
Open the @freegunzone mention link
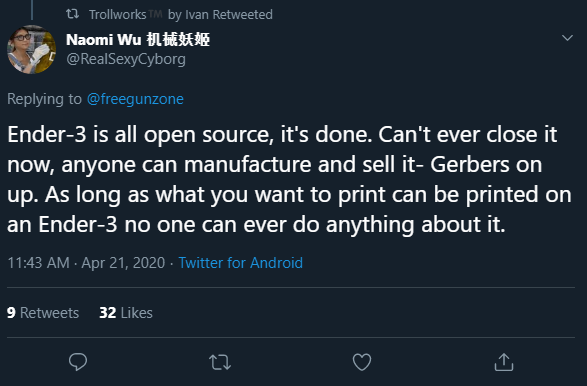135,99
